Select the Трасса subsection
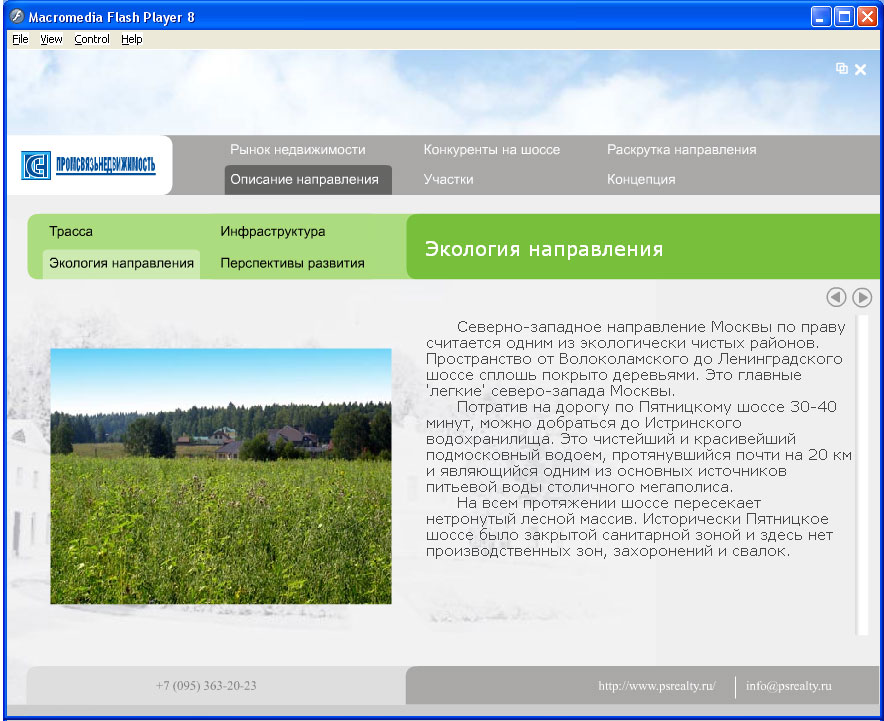Image resolution: width=884 pixels, height=721 pixels. coord(71,231)
